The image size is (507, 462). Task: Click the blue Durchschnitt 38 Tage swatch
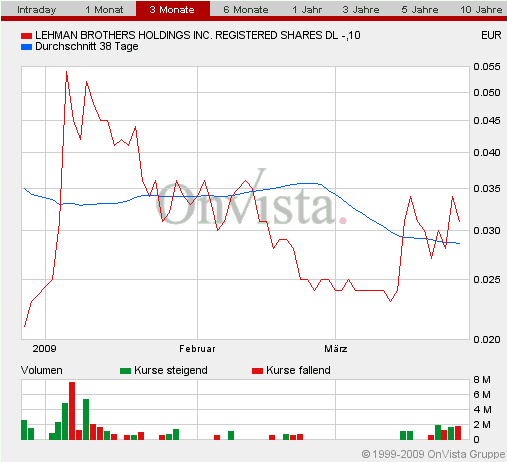(26, 47)
